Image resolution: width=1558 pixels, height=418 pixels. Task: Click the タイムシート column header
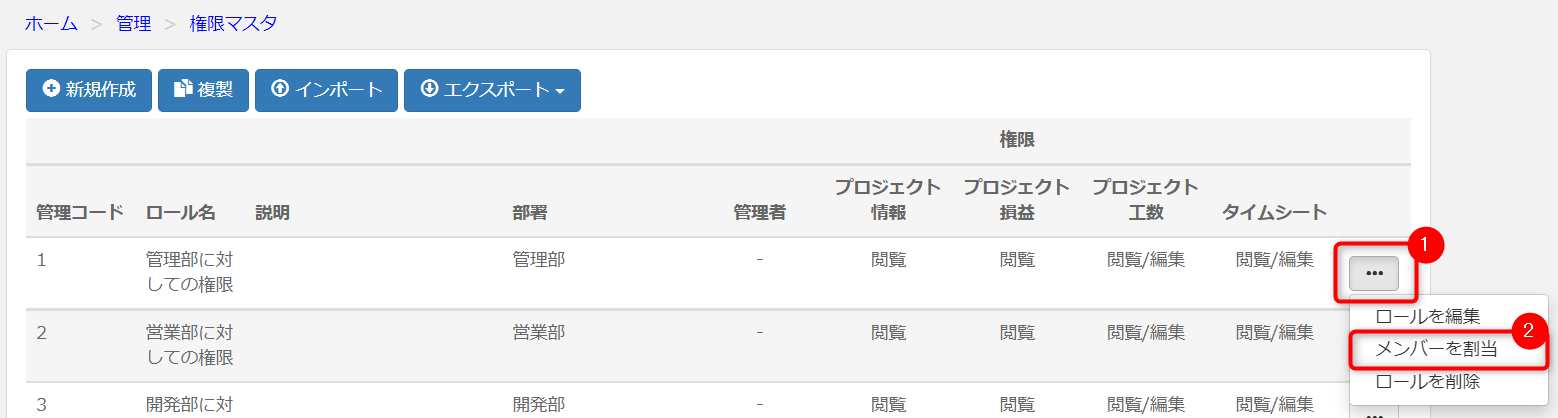[1274, 212]
